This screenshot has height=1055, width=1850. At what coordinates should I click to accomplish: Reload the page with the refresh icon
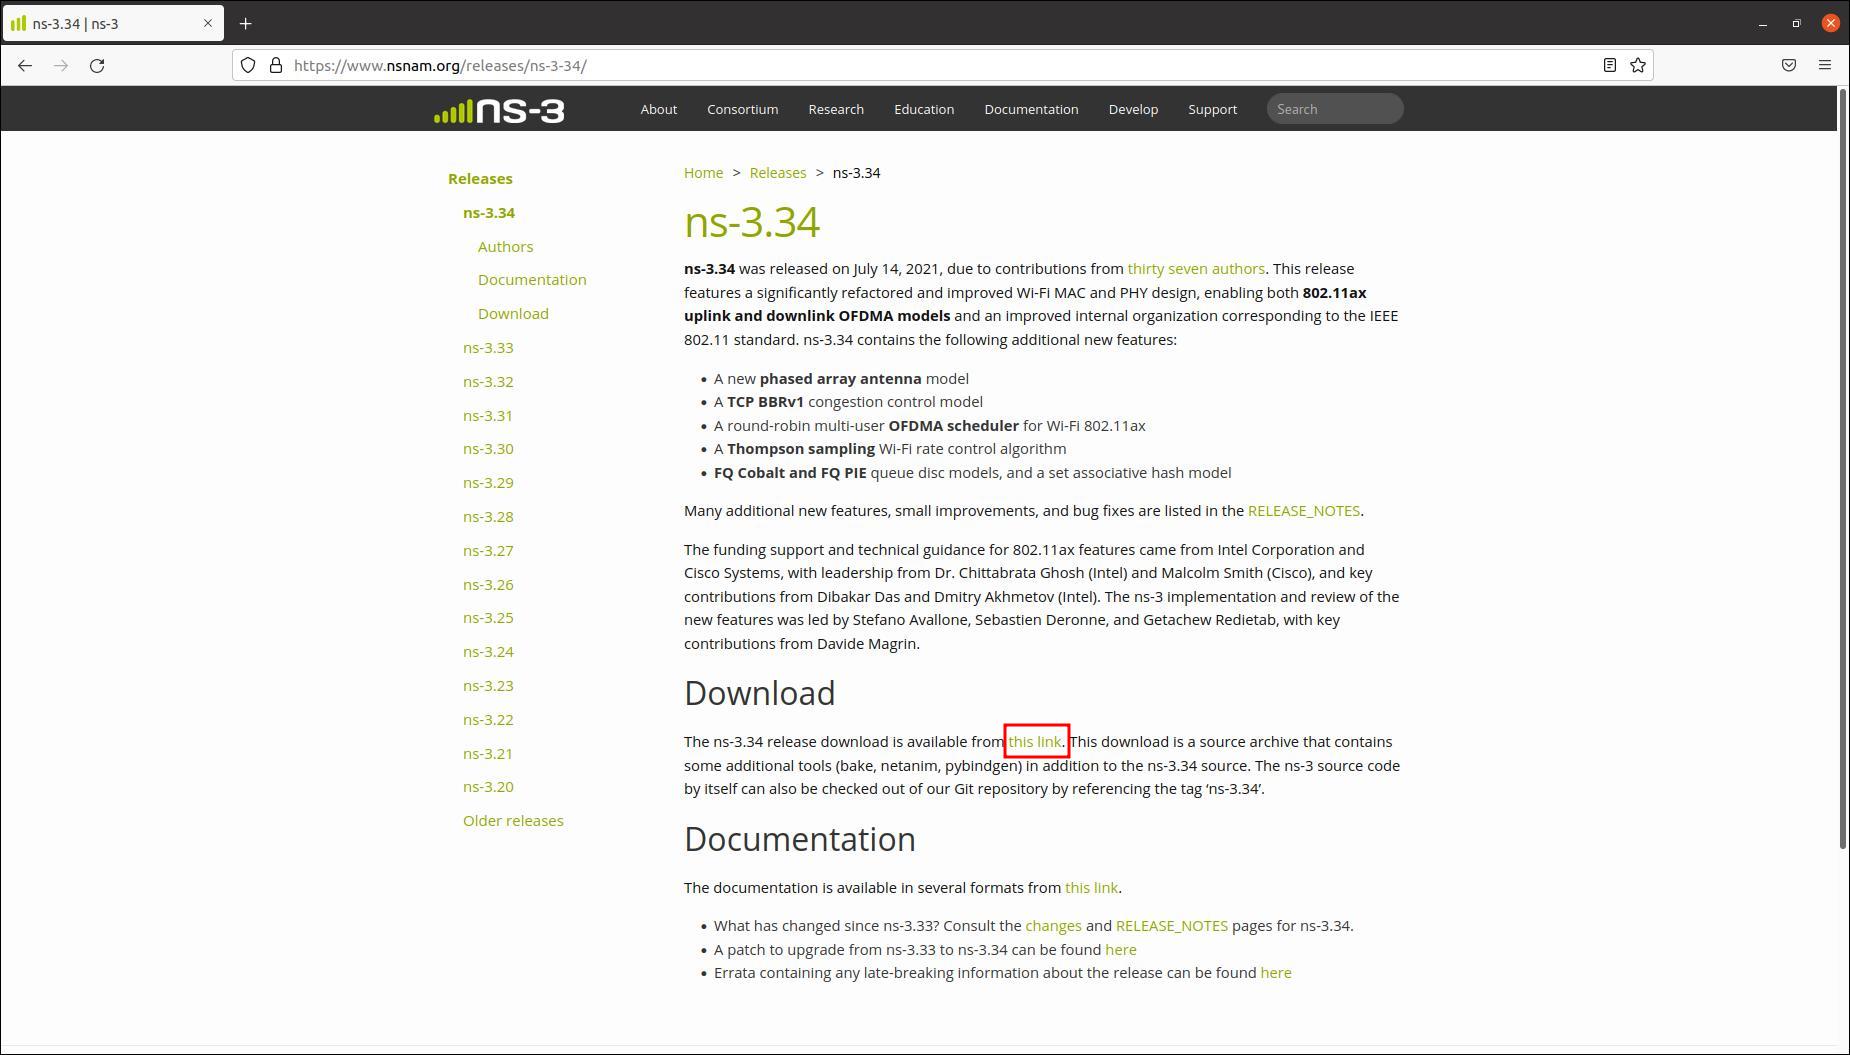[x=97, y=65]
